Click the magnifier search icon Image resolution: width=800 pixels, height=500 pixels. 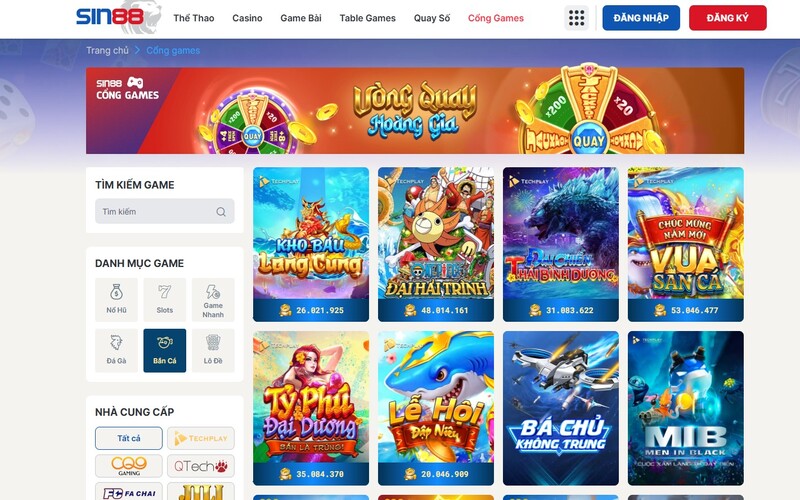221,212
